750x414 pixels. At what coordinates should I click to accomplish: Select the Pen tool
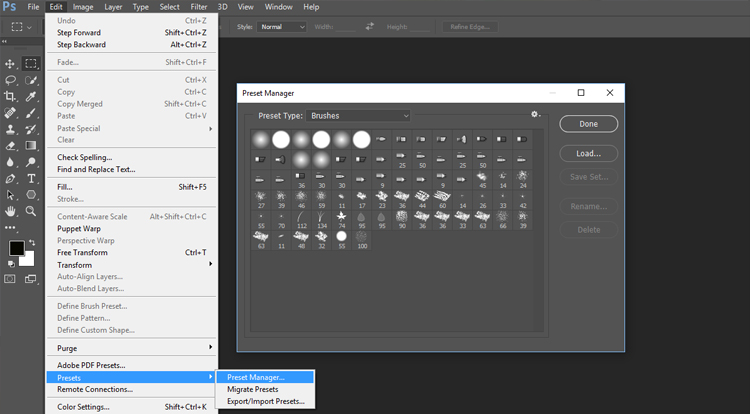(10, 179)
